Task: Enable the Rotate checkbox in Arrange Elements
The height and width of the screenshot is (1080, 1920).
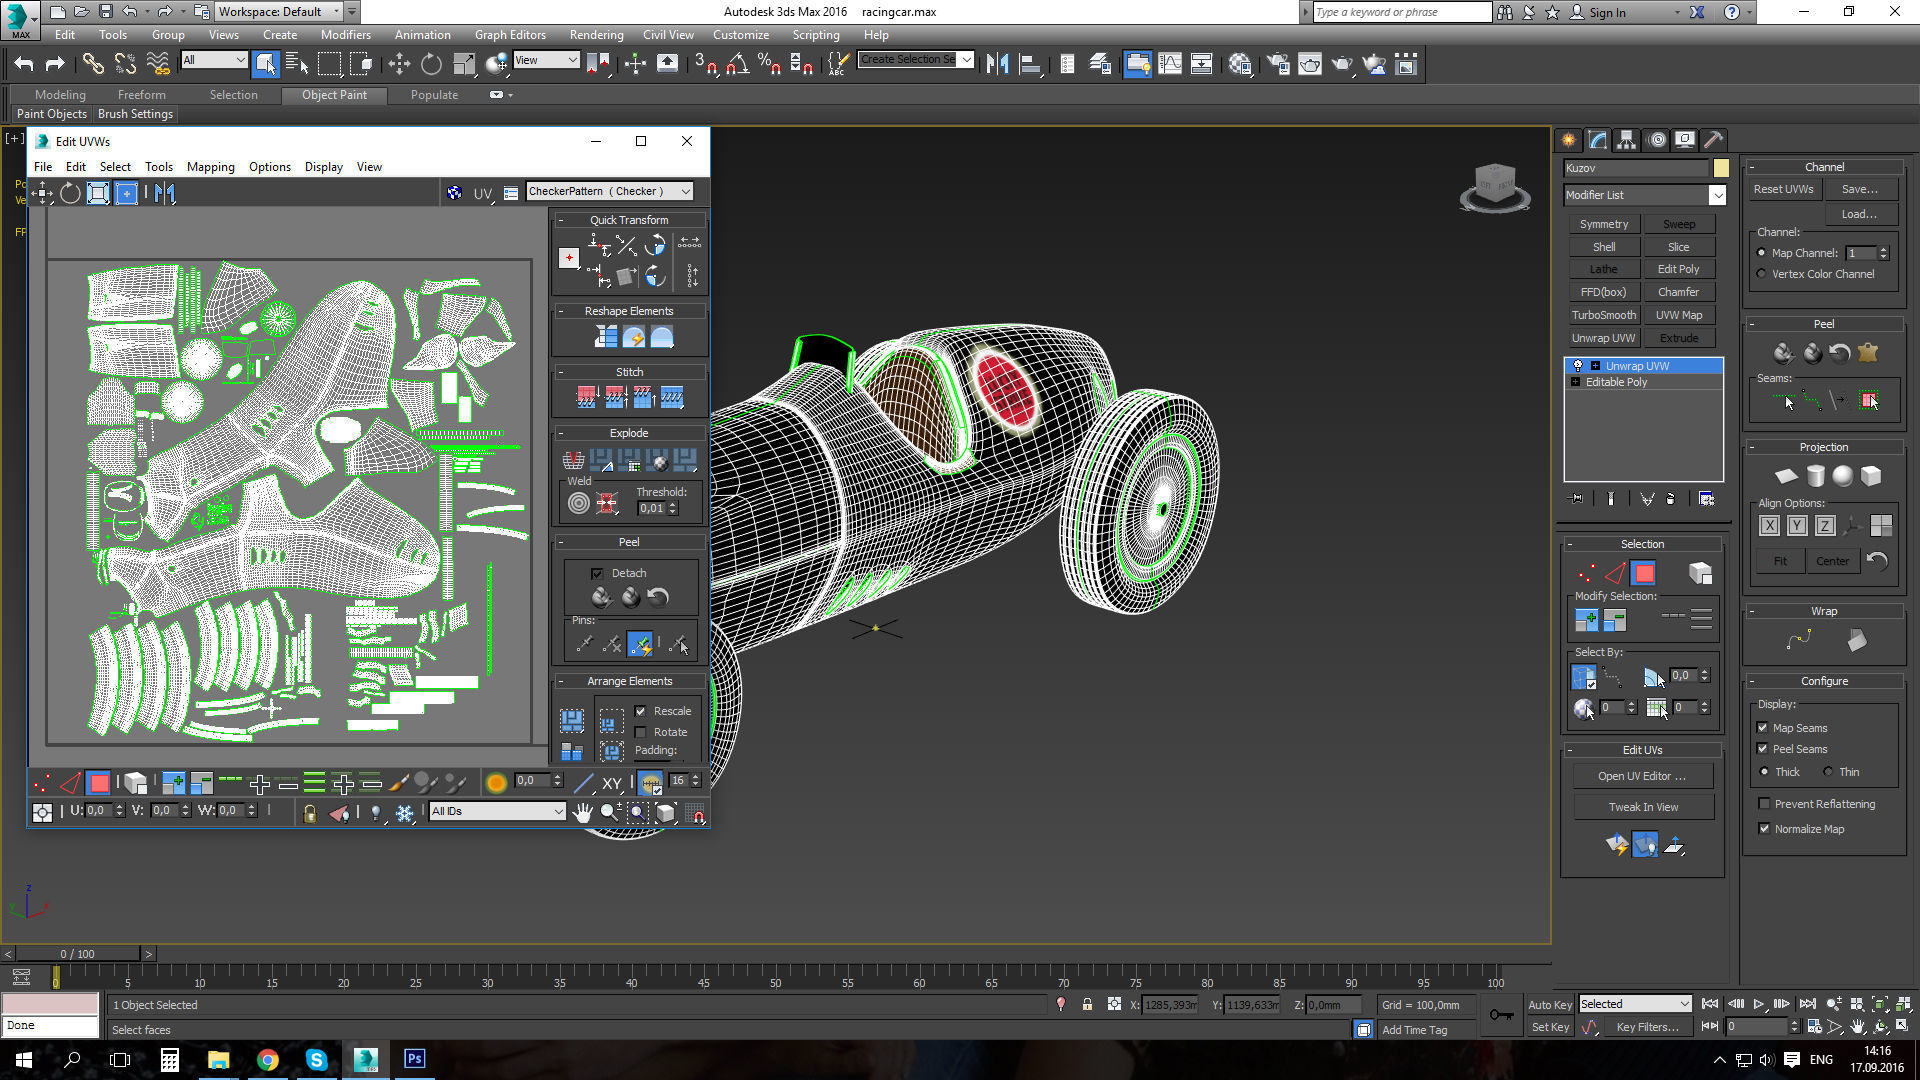Action: click(641, 732)
